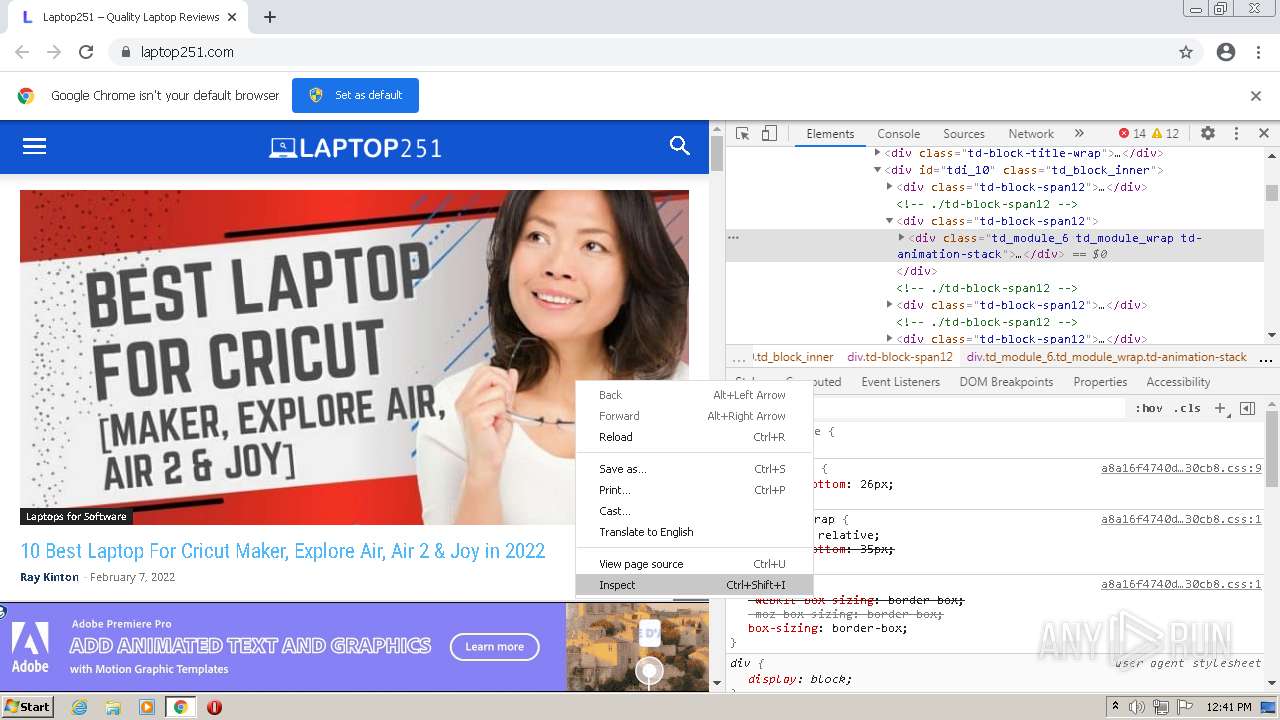Dismiss the default browser infobar

[1256, 96]
